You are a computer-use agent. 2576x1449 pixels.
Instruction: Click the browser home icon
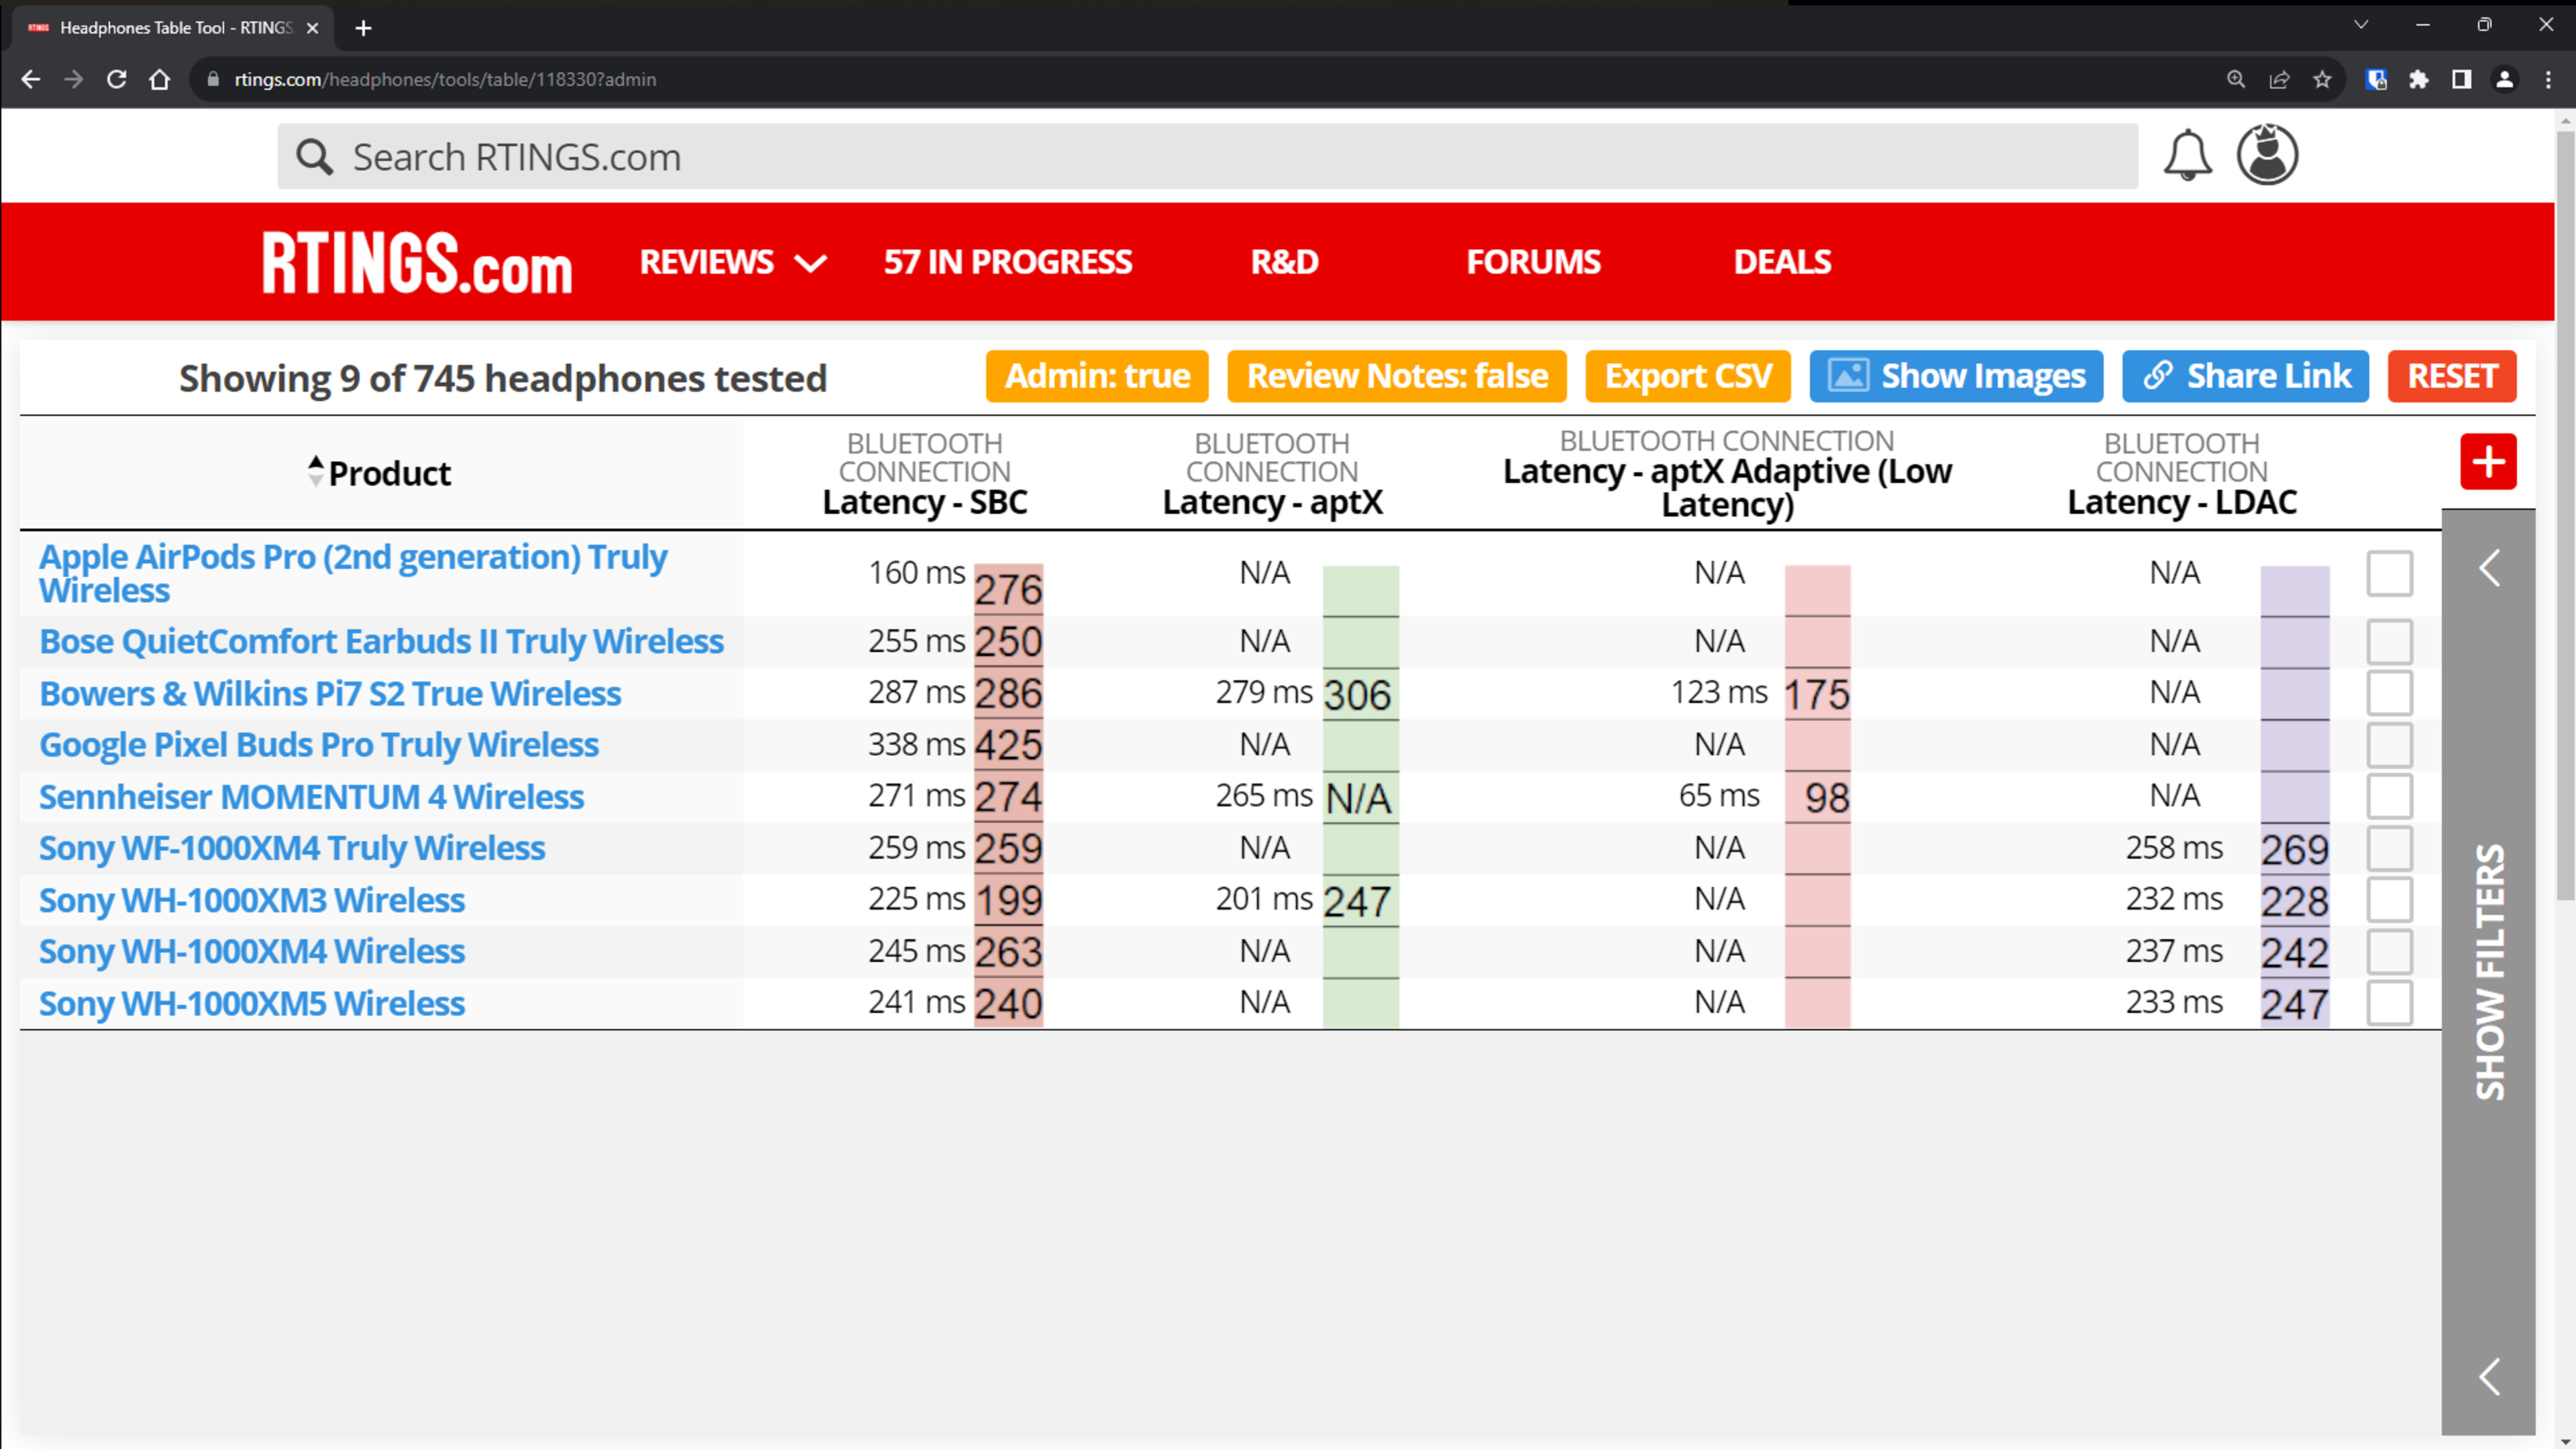[160, 80]
